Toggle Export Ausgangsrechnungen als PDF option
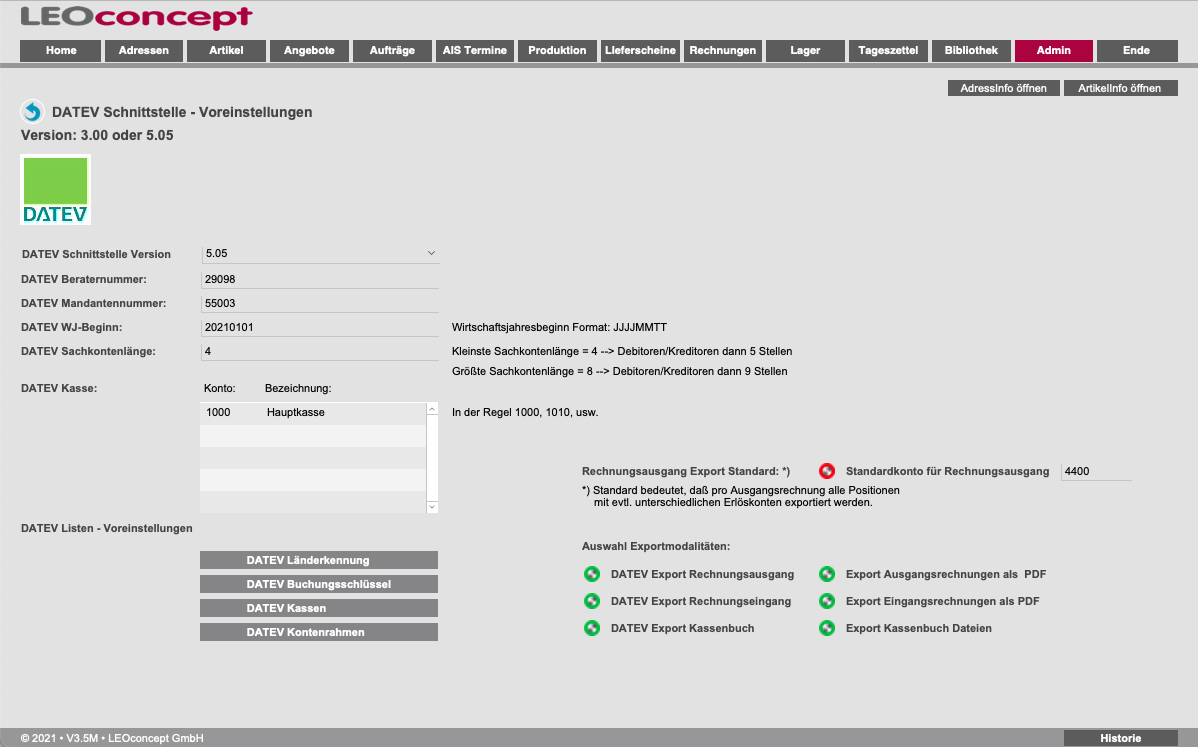Image resolution: width=1198 pixels, height=747 pixels. [x=827, y=574]
